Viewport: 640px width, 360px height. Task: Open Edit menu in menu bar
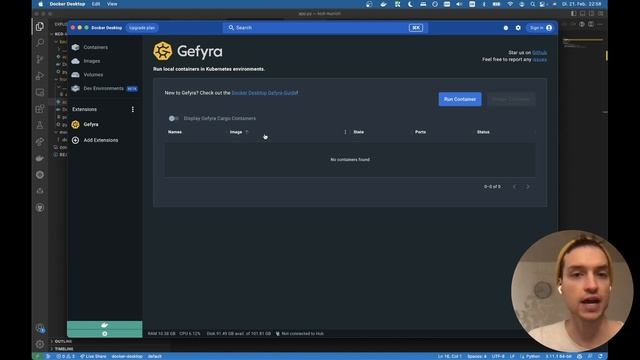pyautogui.click(x=96, y=4)
